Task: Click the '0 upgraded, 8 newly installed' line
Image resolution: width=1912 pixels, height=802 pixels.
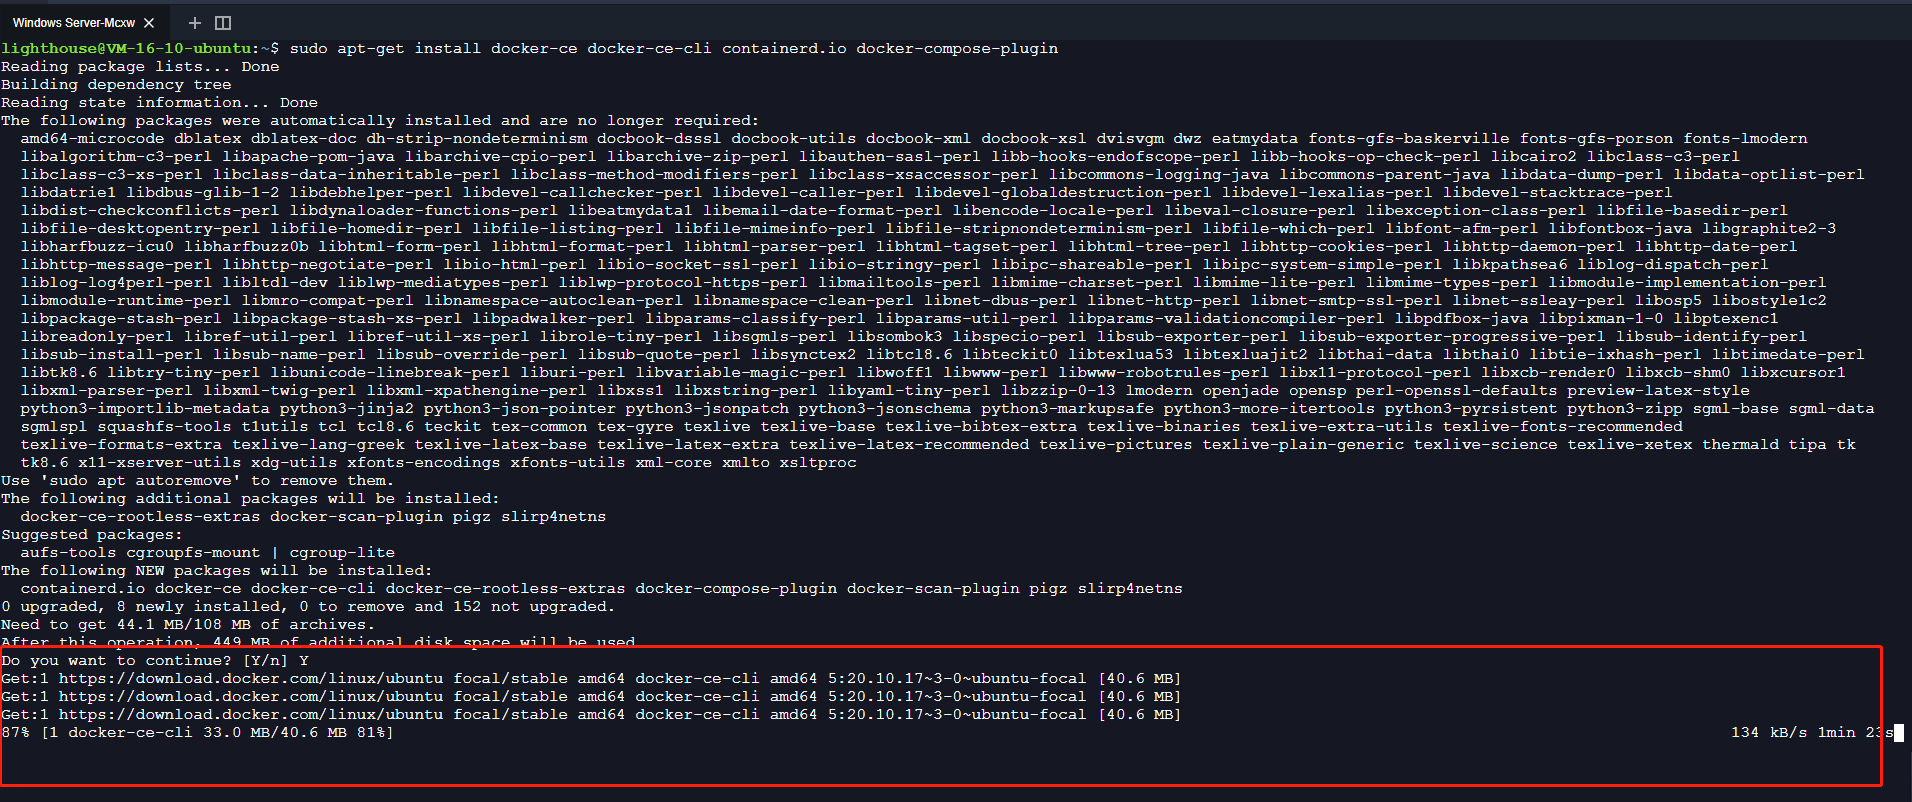Action: [308, 606]
